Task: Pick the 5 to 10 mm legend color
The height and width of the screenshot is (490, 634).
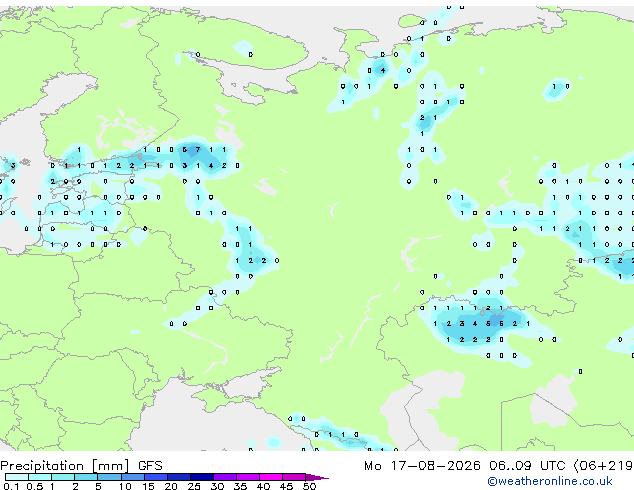Action: (x=109, y=477)
